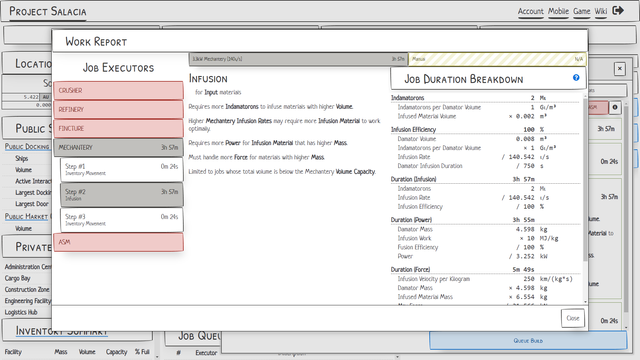Click the Mass column header in Inventory
This screenshot has width=640, height=360.
(61, 352)
